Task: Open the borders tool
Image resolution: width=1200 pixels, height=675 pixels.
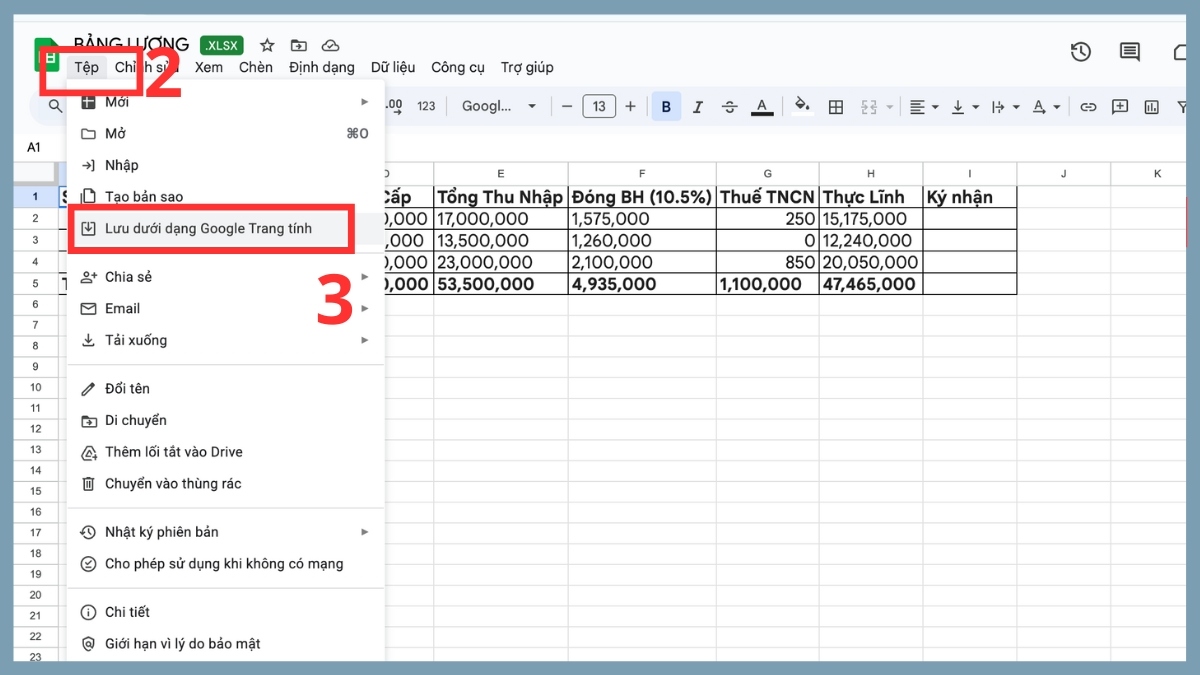Action: 835,106
